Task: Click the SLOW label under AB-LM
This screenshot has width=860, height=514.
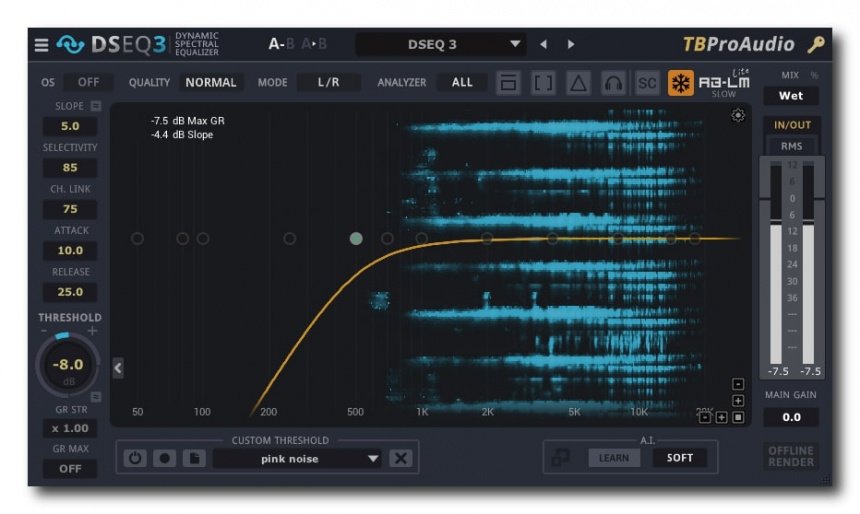Action: [723, 94]
